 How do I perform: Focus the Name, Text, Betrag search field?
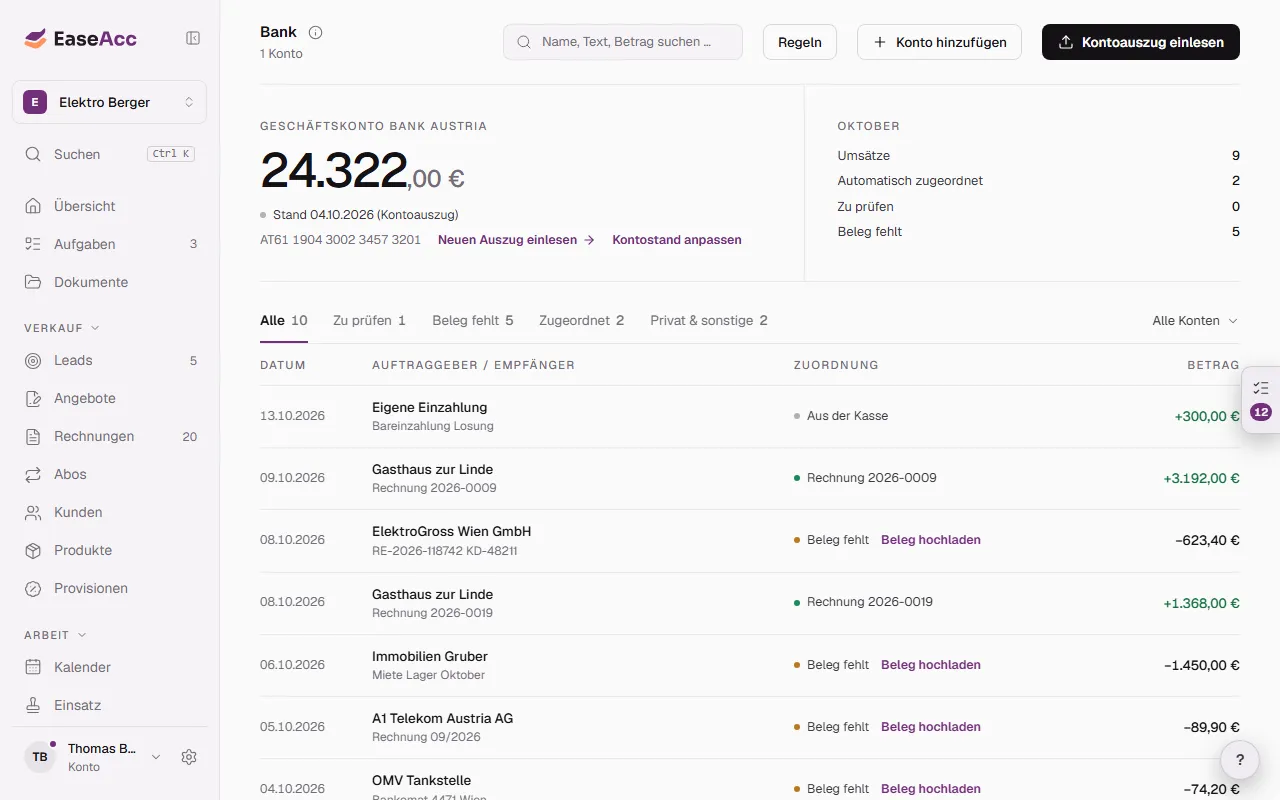(623, 42)
